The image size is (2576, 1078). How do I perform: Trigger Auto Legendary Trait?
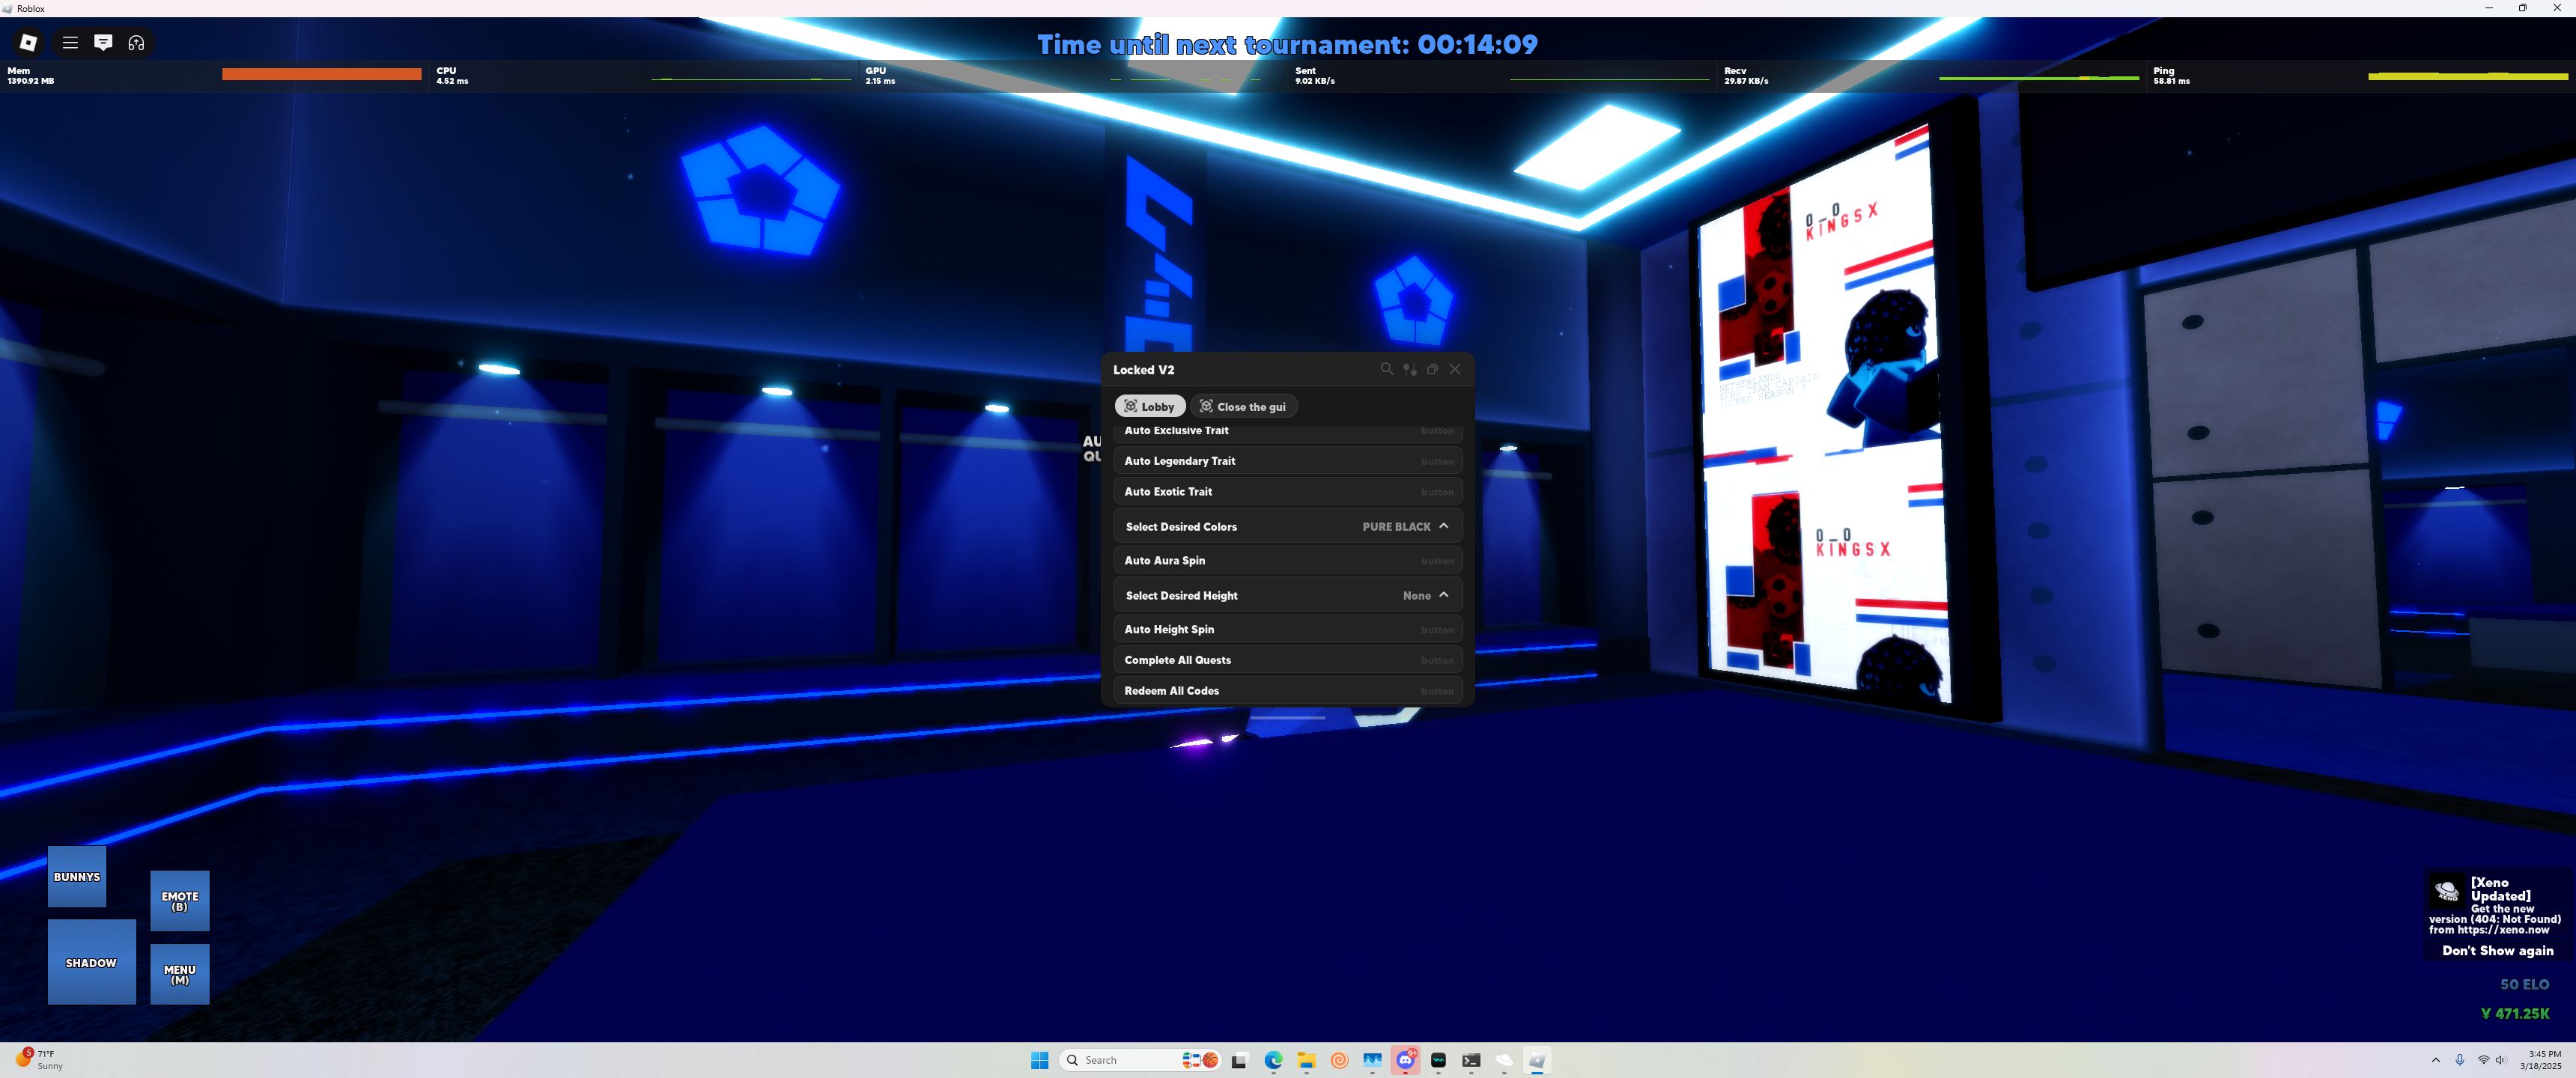tap(1288, 461)
